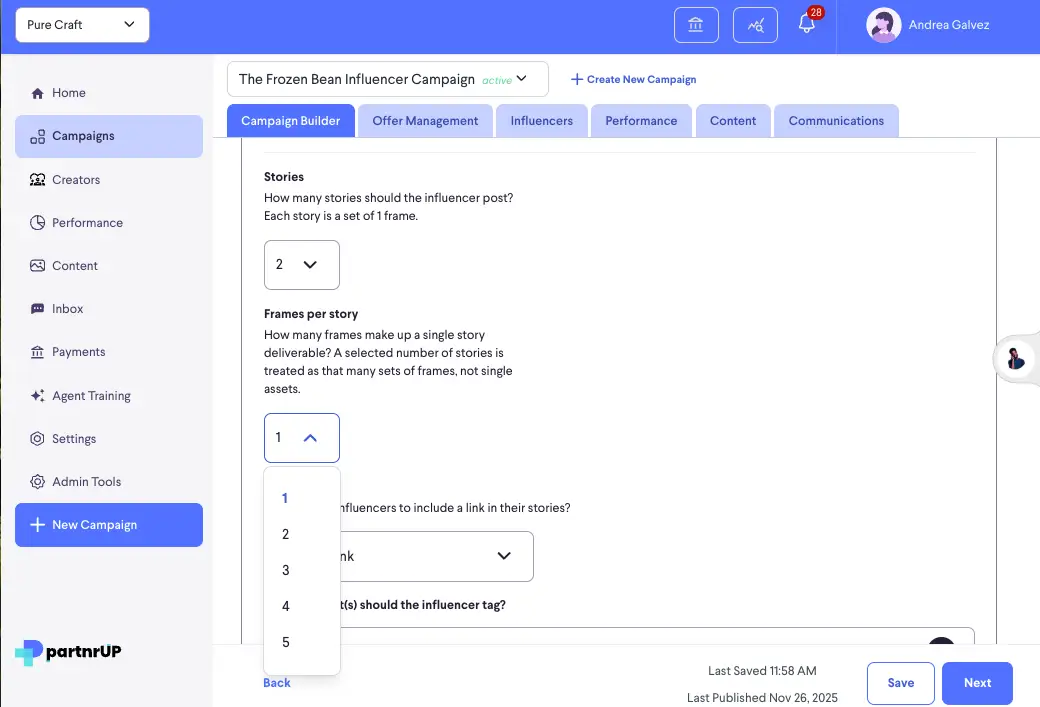The image size is (1040, 707).
Task: Open the Stories count dropdown showing 2
Action: pyautogui.click(x=302, y=265)
